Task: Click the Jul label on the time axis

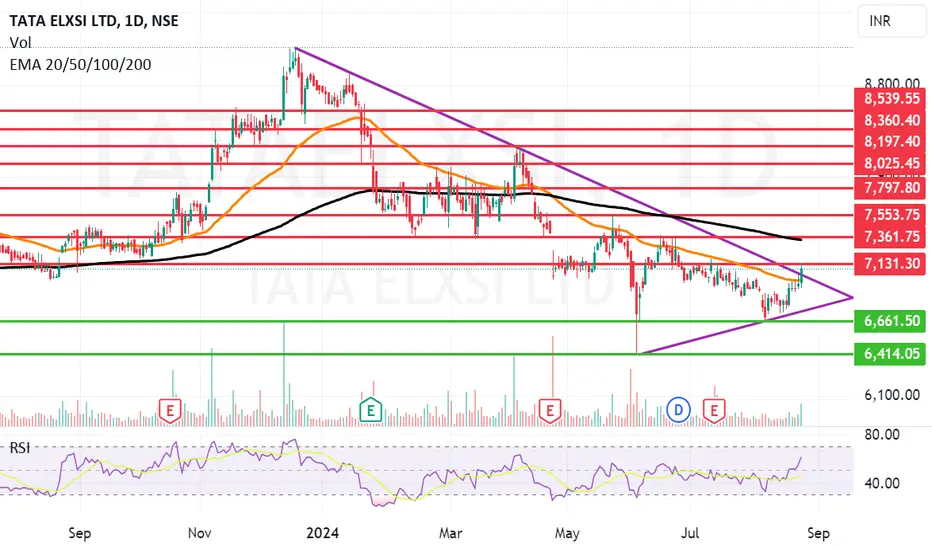Action: tap(689, 533)
